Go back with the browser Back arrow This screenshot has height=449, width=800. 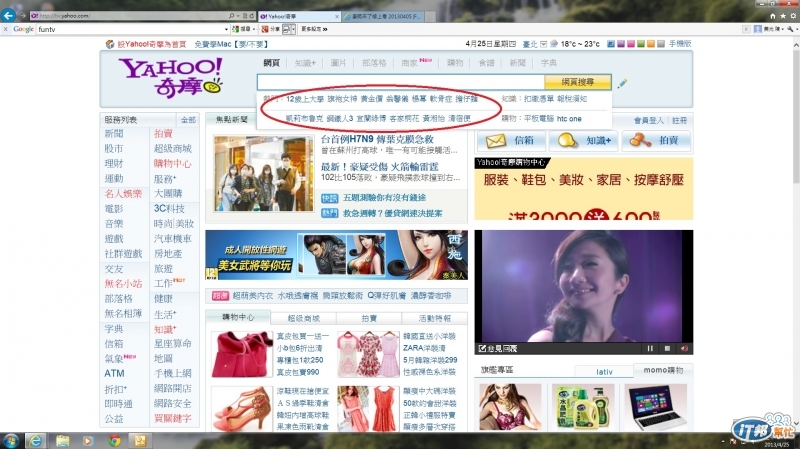[x=8, y=15]
